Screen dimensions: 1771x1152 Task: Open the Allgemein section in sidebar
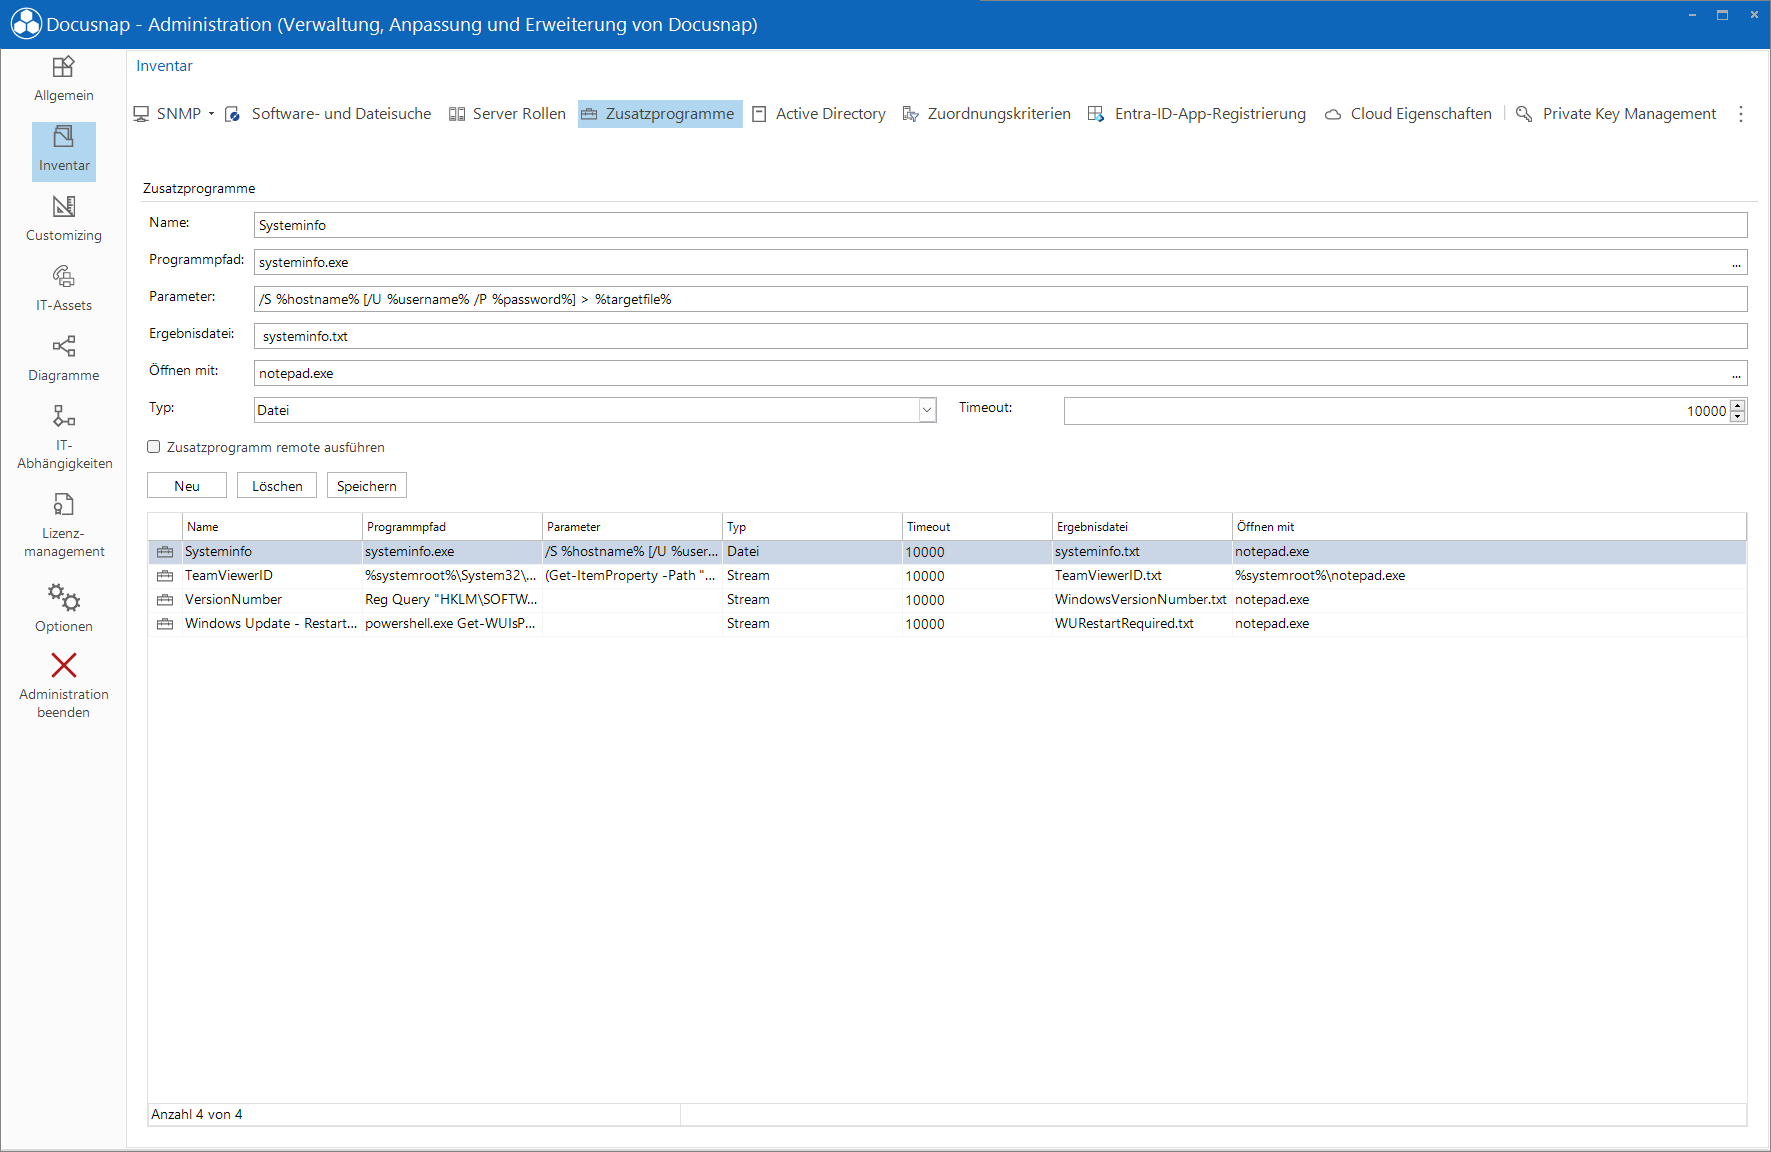63,79
